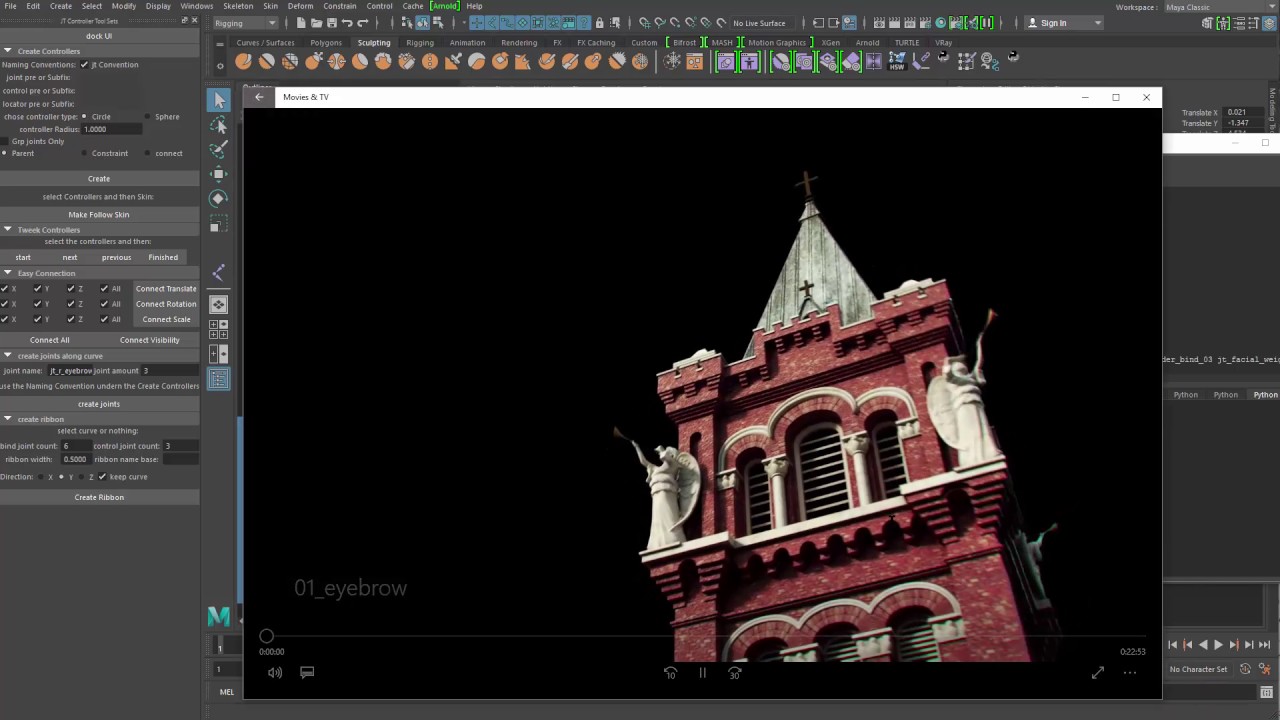The height and width of the screenshot is (720, 1280).
Task: Skip forward 30 seconds in video
Action: (x=735, y=673)
